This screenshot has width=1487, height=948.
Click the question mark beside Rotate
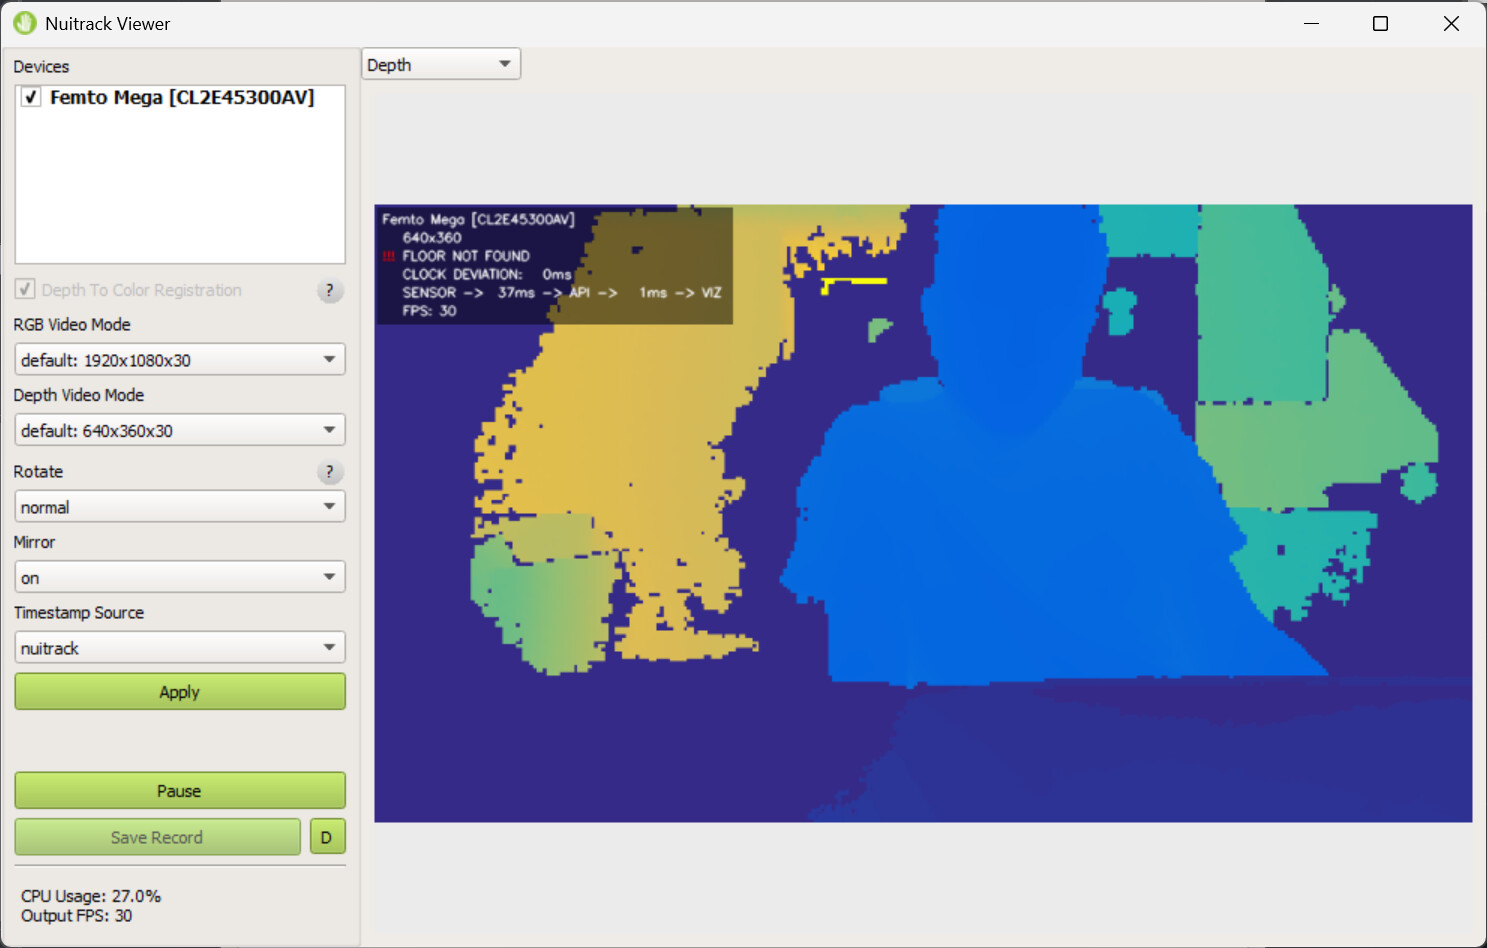(330, 472)
